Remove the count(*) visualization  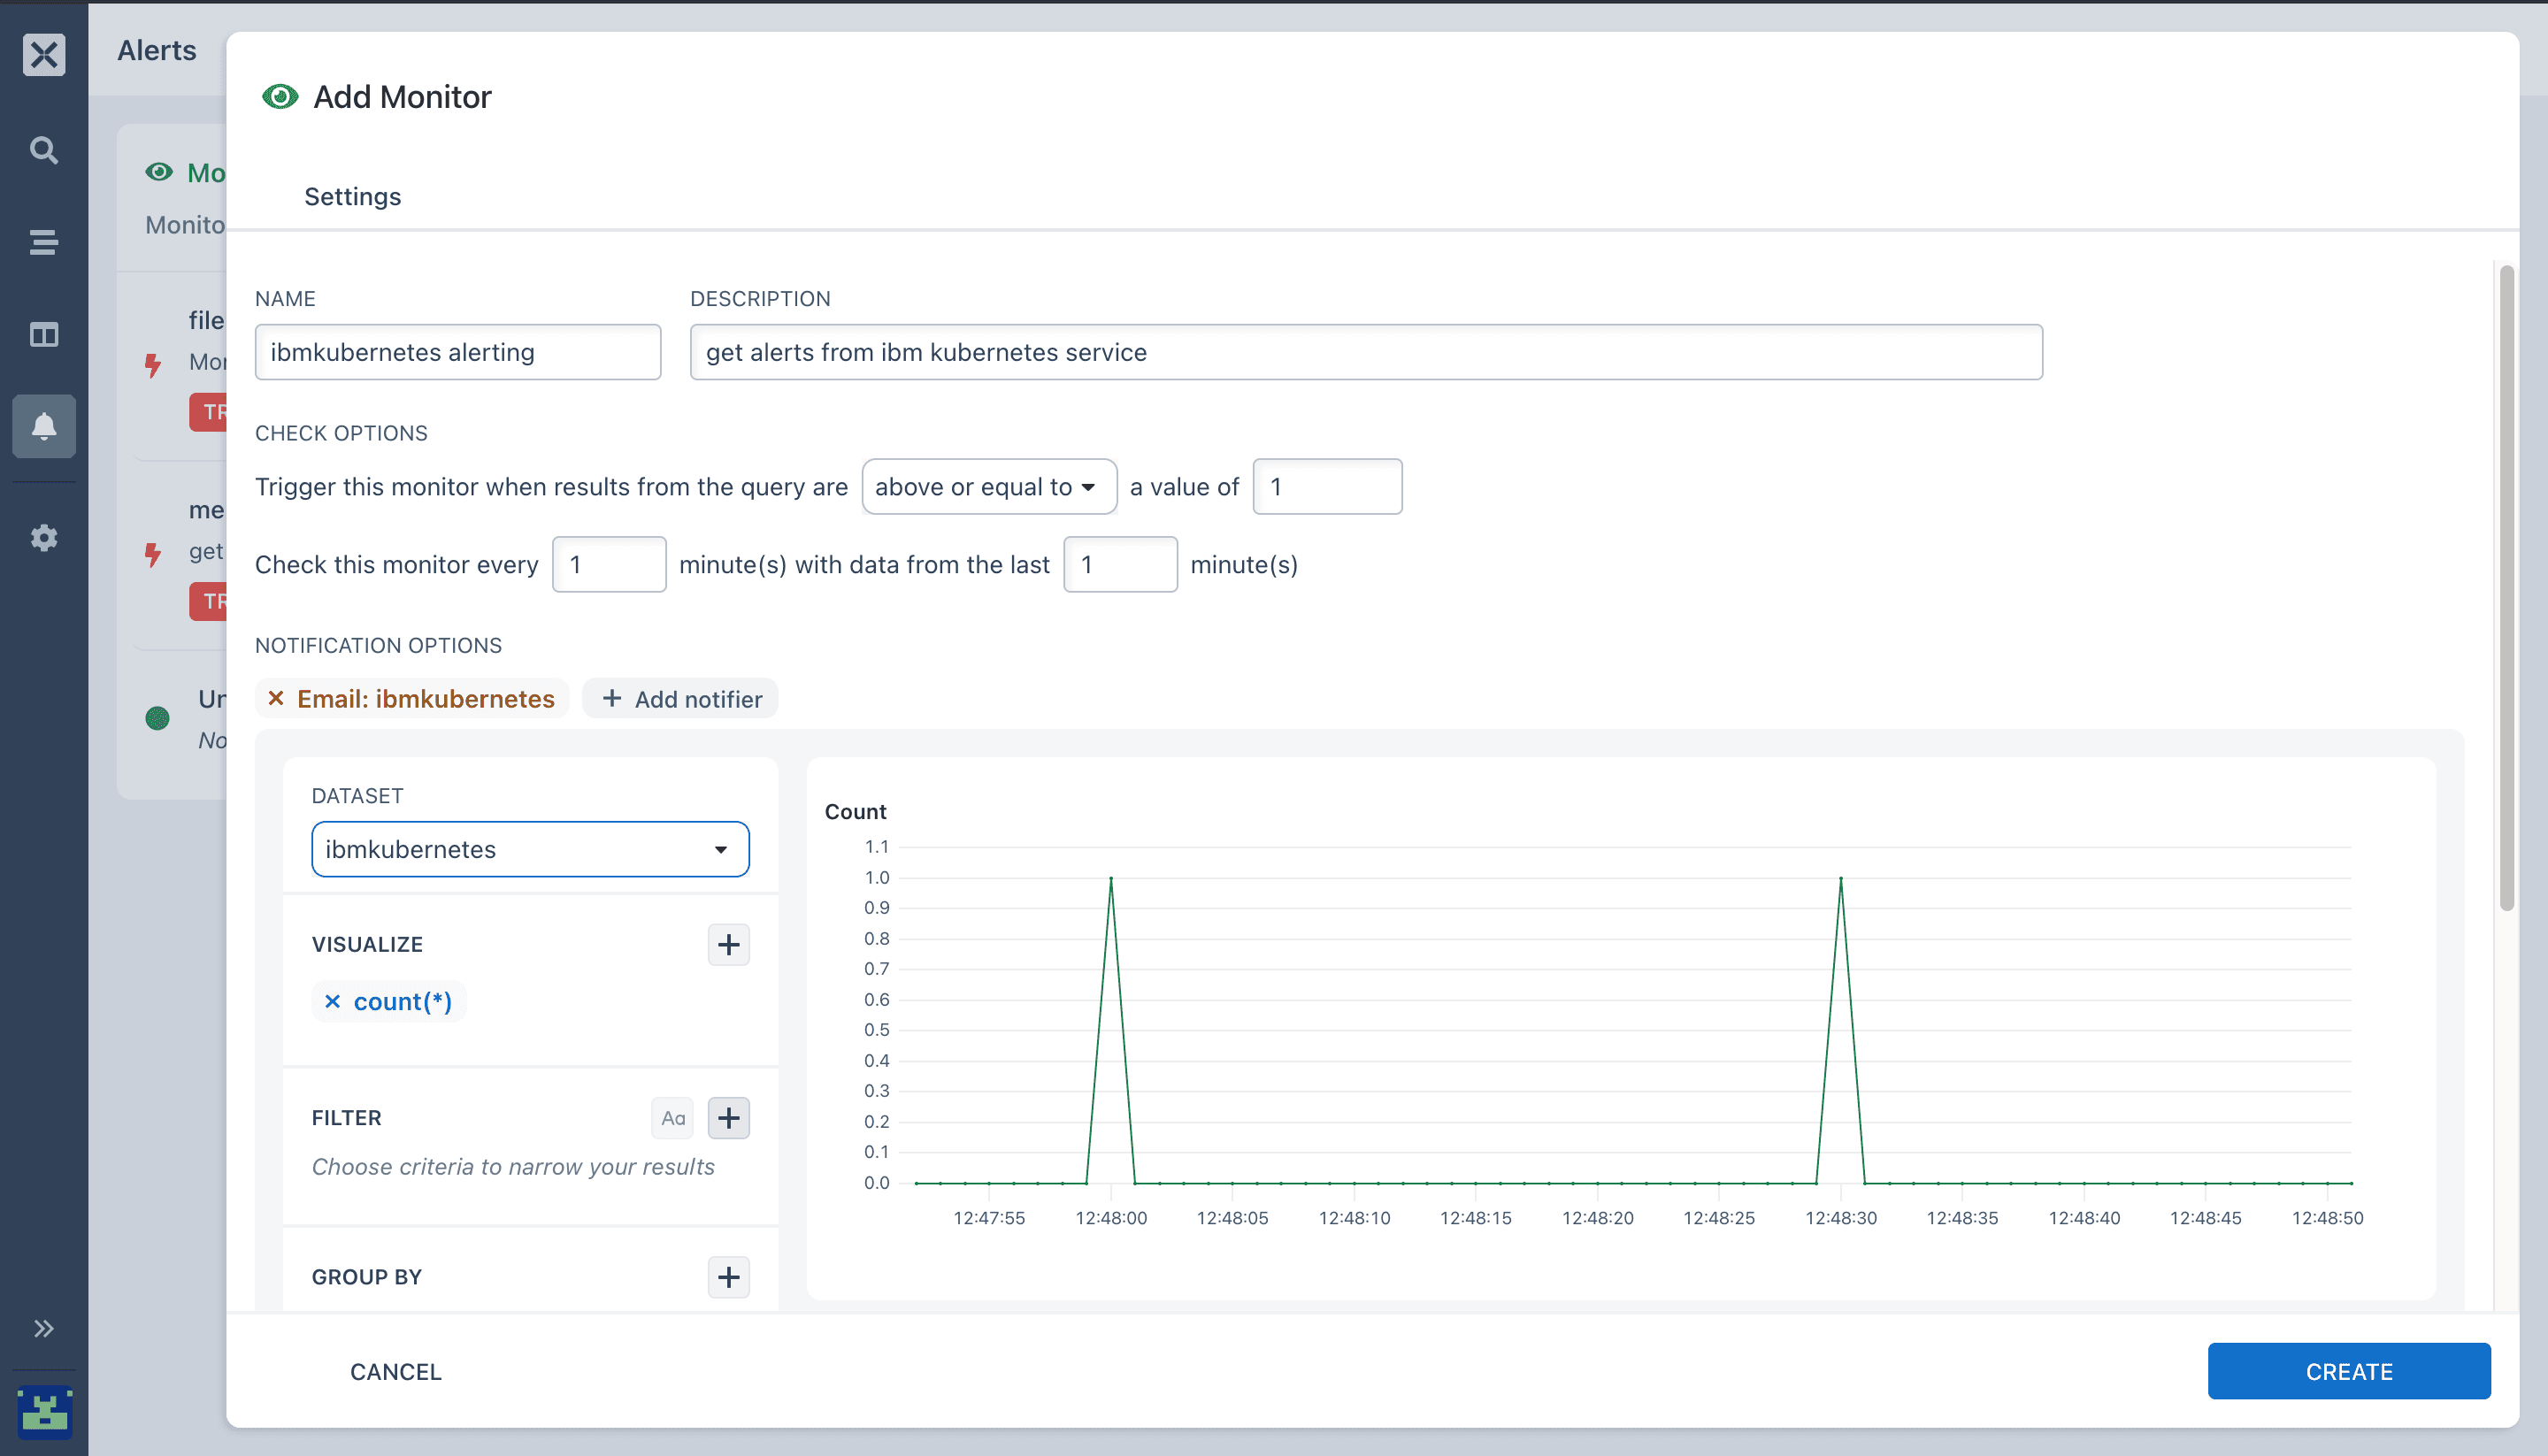tap(333, 1001)
